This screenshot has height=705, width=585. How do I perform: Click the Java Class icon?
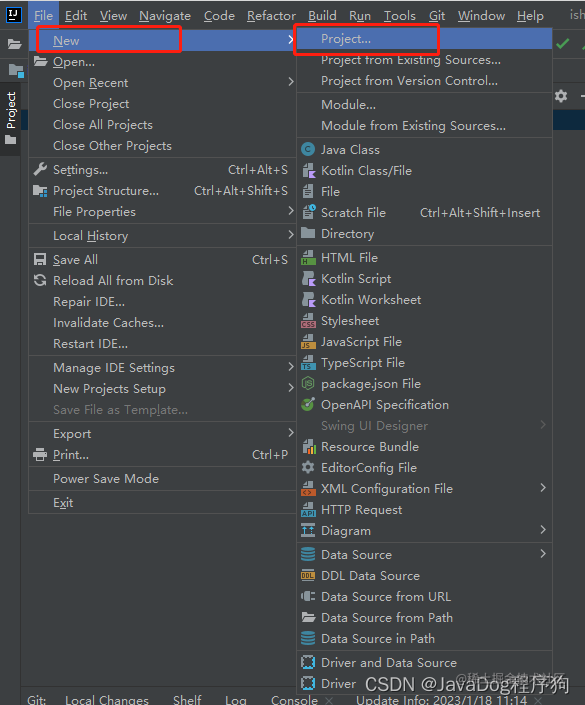[308, 149]
